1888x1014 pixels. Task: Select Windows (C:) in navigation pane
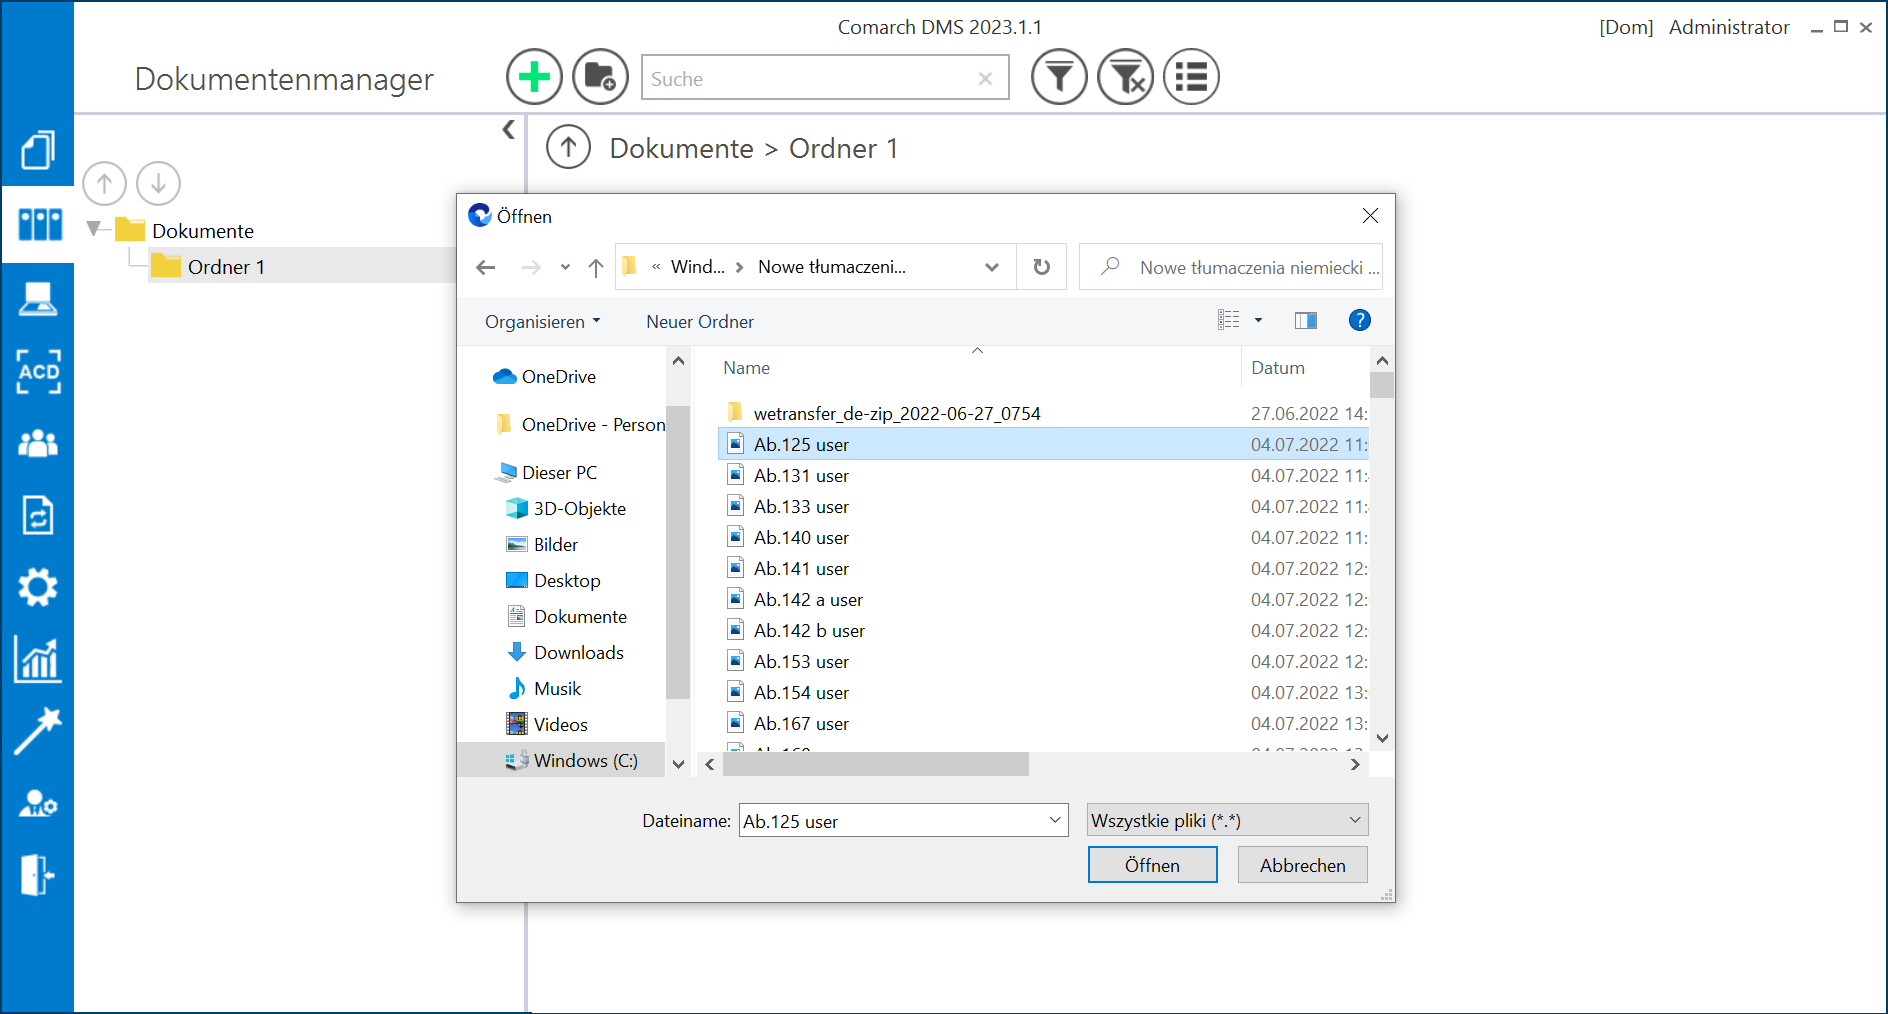[585, 761]
